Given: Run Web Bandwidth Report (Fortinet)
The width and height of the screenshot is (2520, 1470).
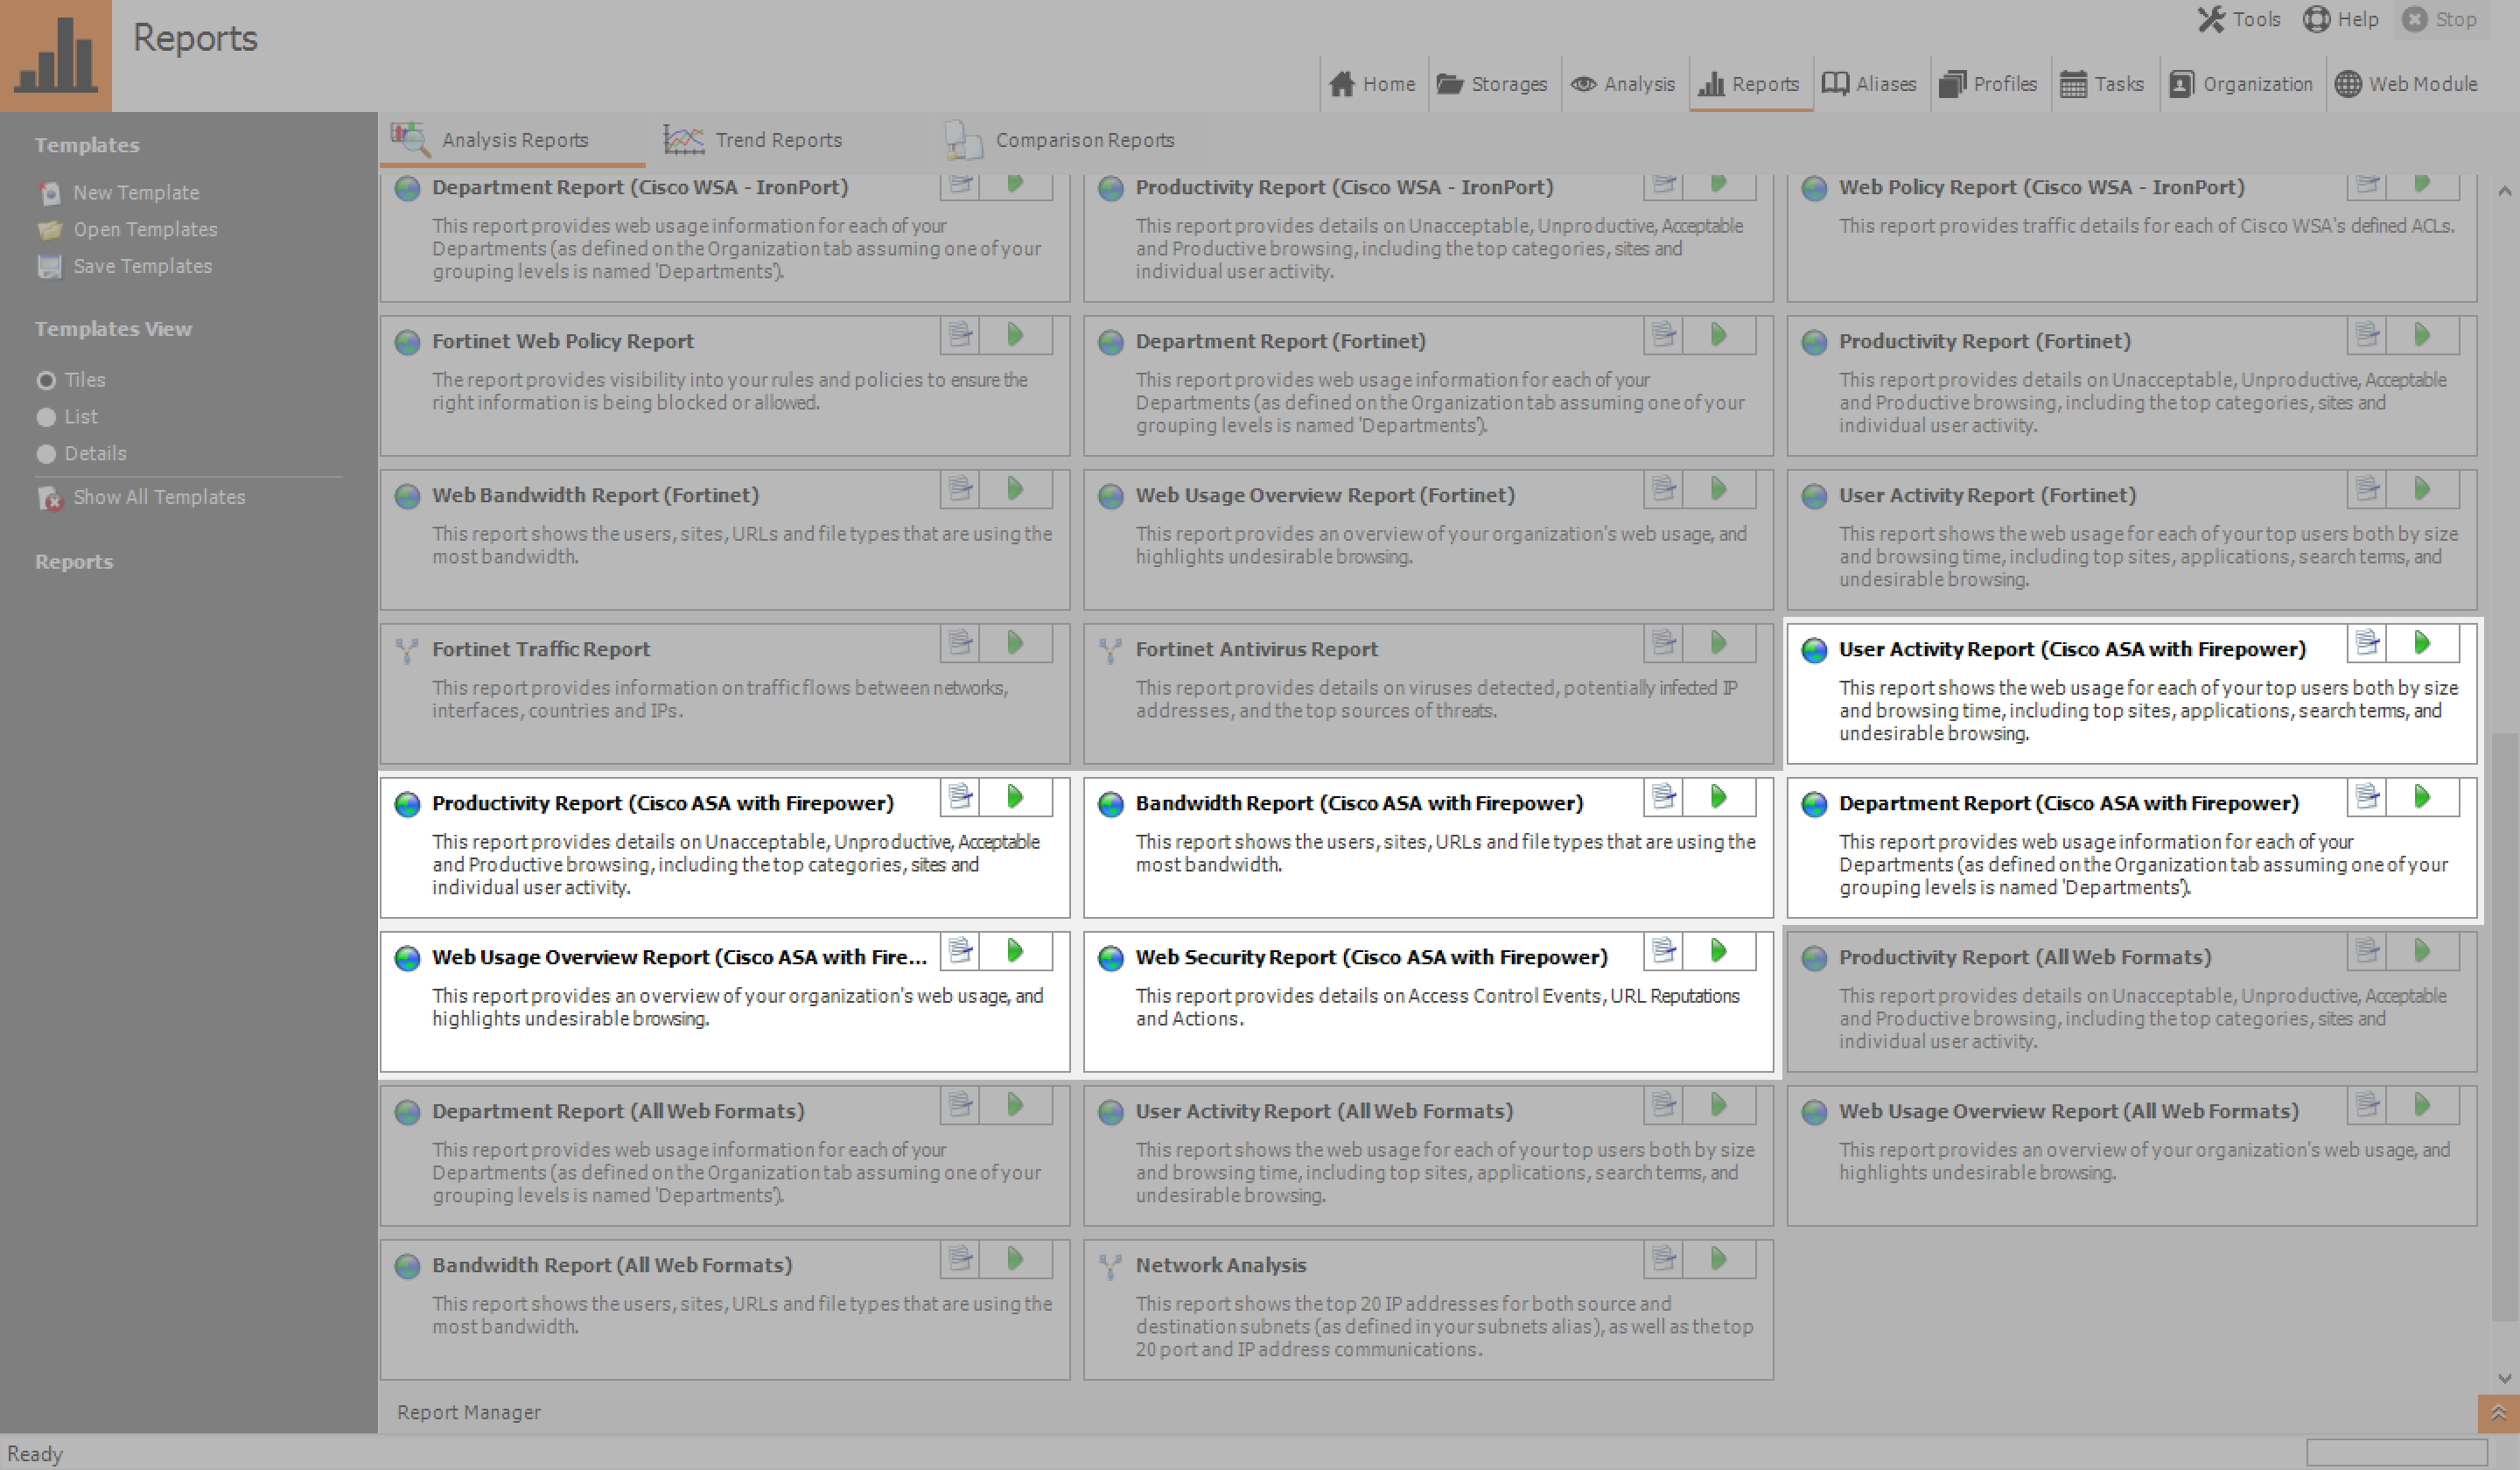Looking at the screenshot, I should coord(1015,489).
